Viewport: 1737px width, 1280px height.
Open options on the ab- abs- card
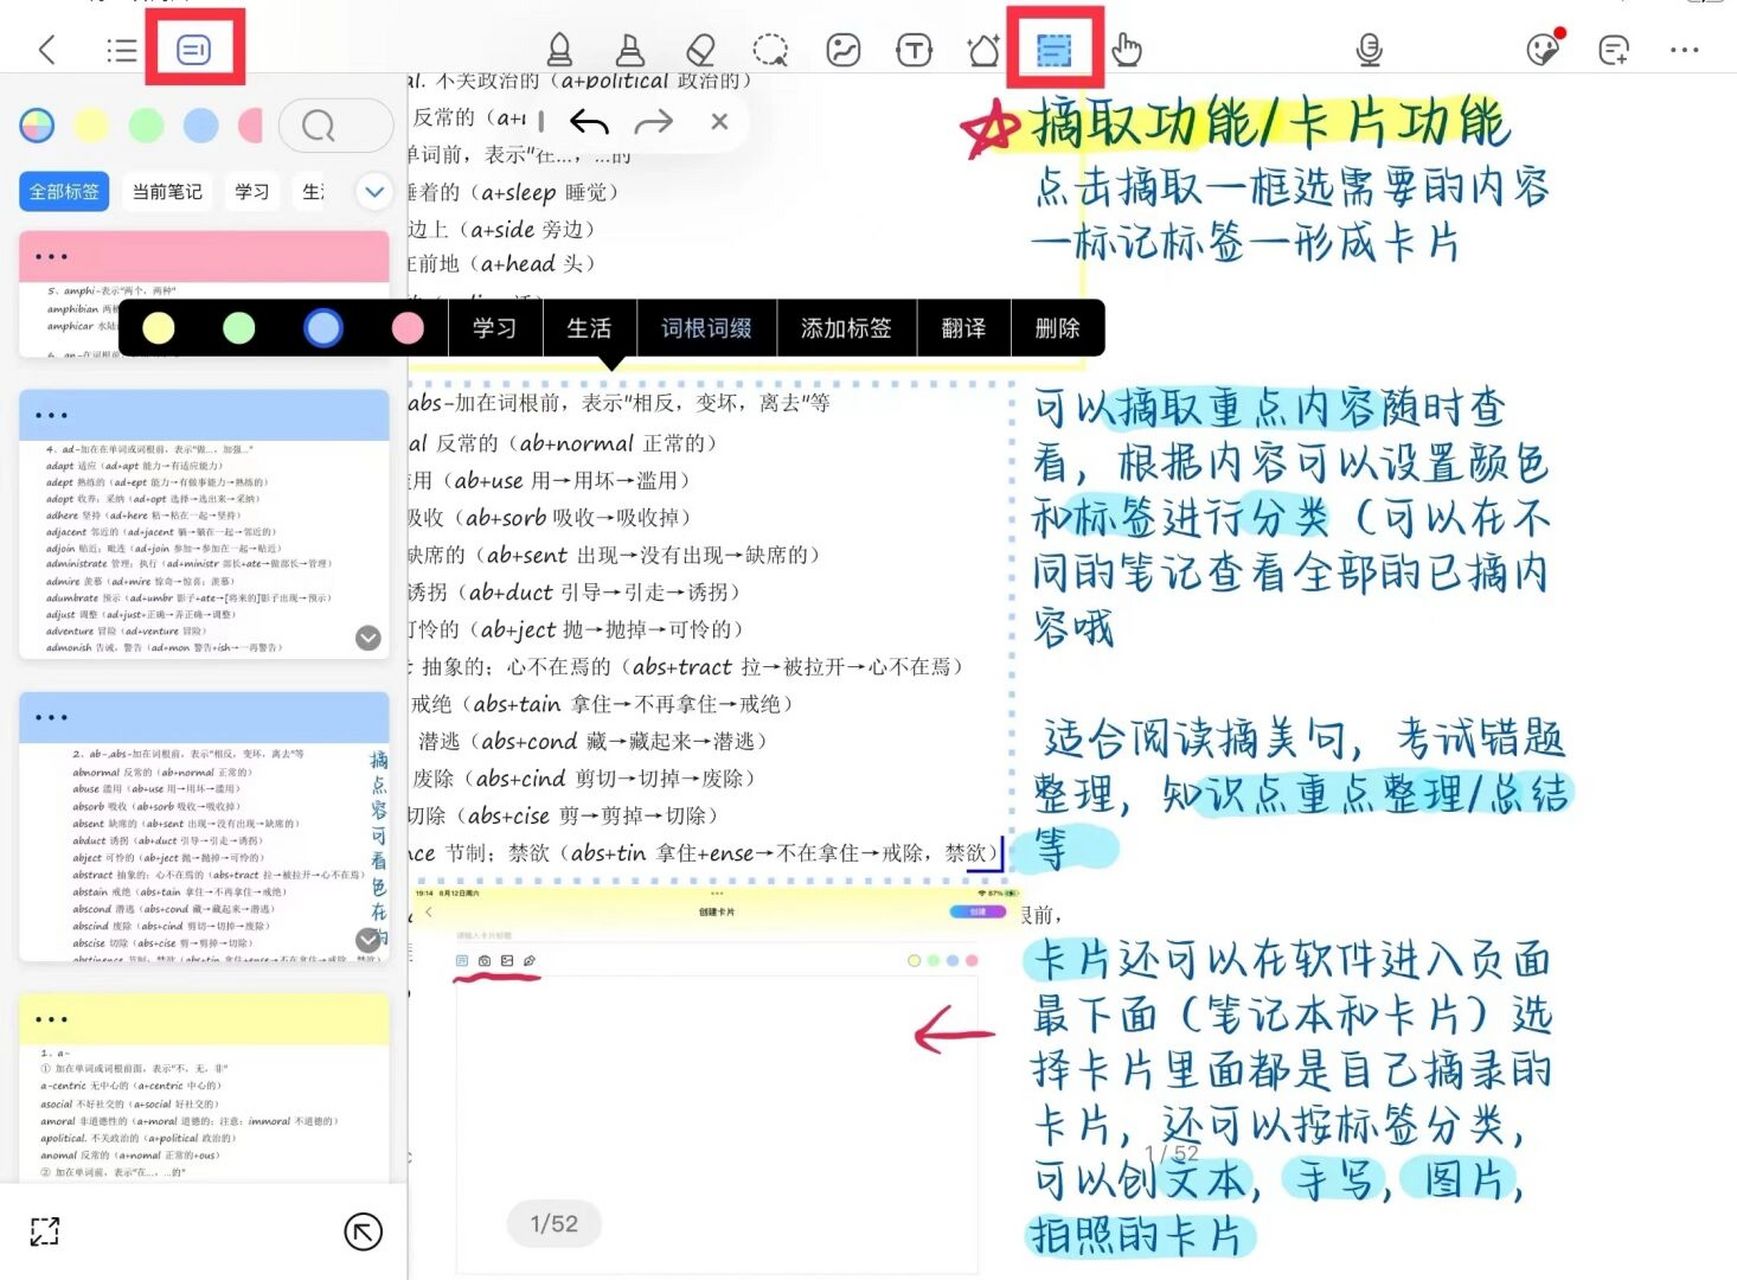tap(51, 717)
